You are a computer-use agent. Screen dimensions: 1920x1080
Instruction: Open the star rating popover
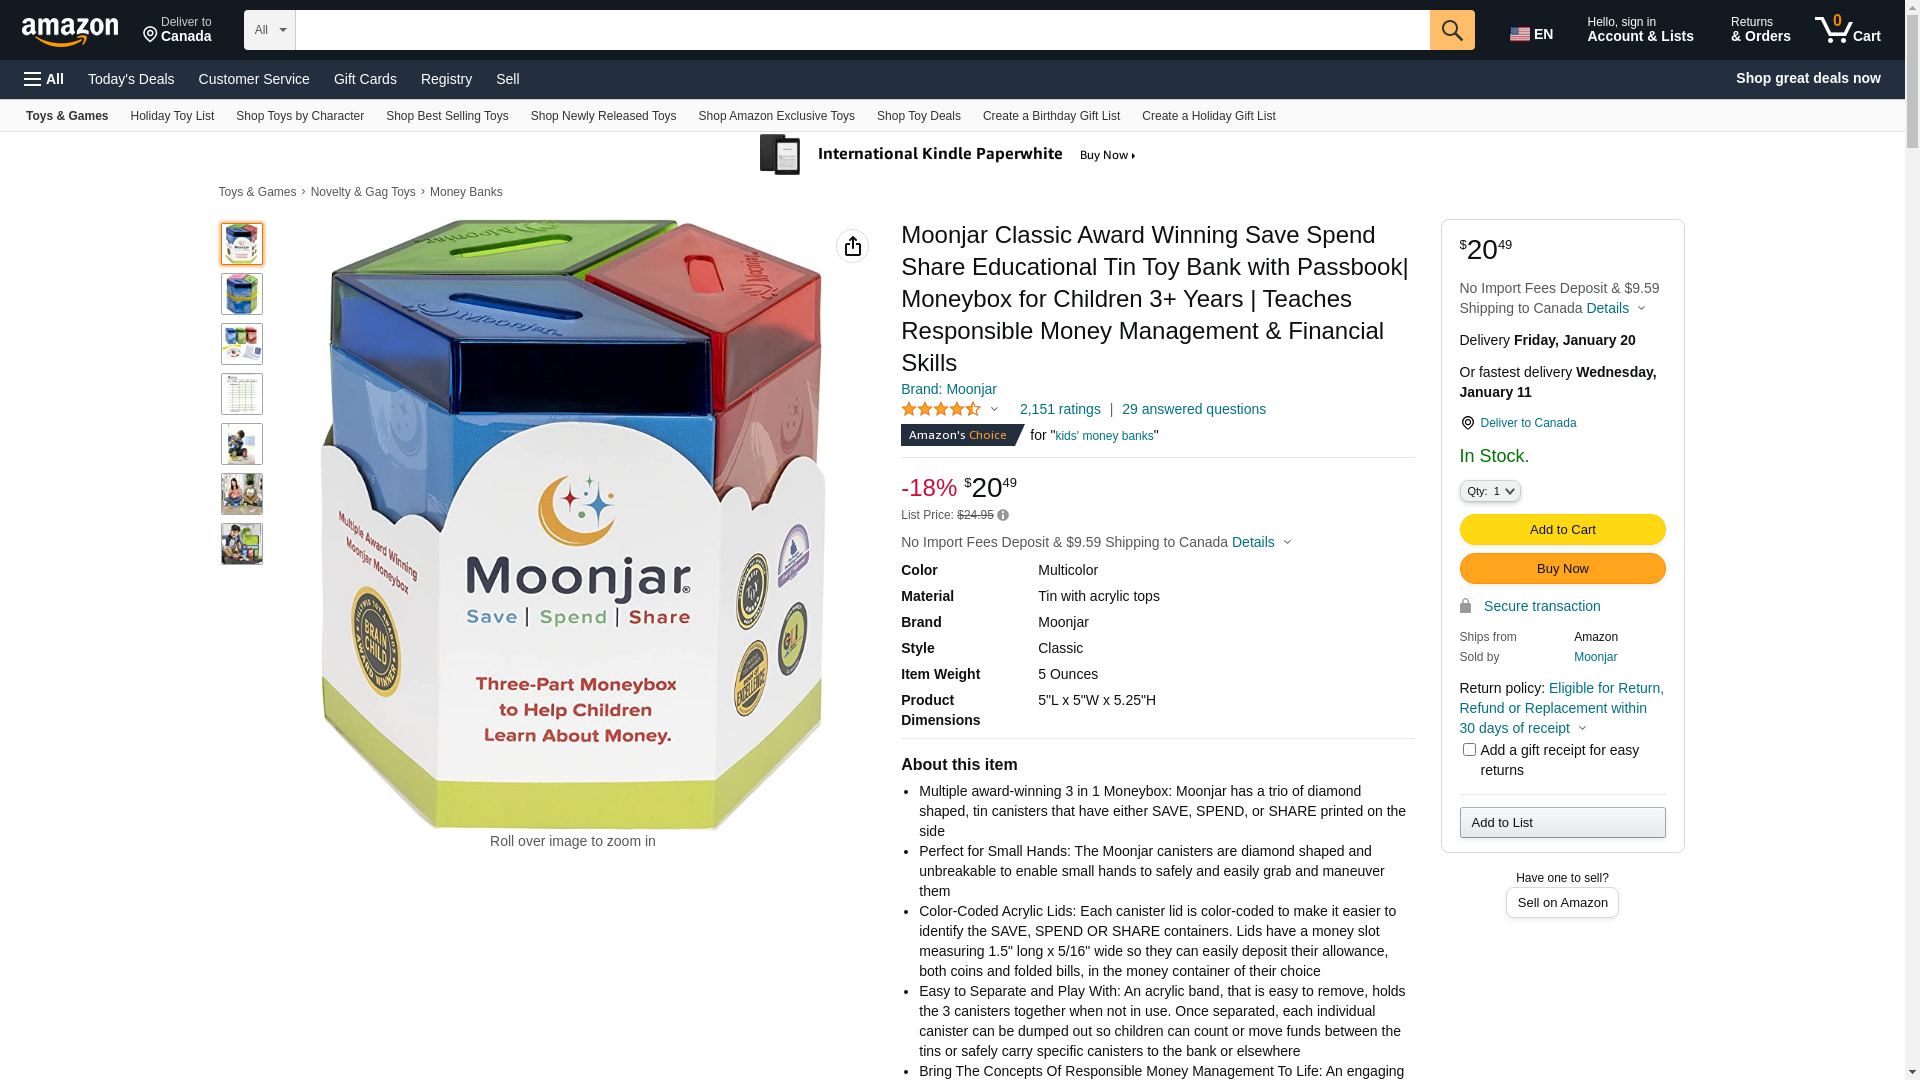950,409
